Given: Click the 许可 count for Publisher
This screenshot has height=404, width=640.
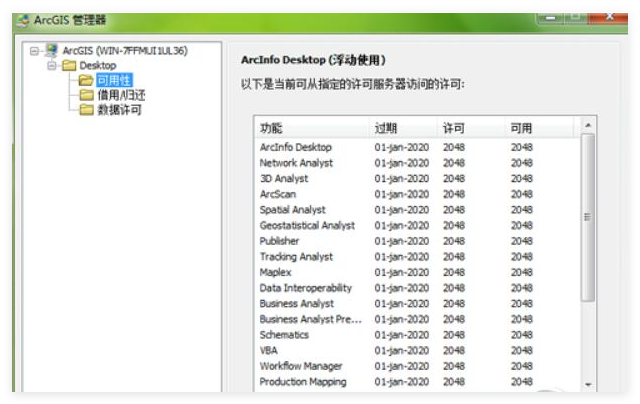Looking at the screenshot, I should pyautogui.click(x=454, y=241).
